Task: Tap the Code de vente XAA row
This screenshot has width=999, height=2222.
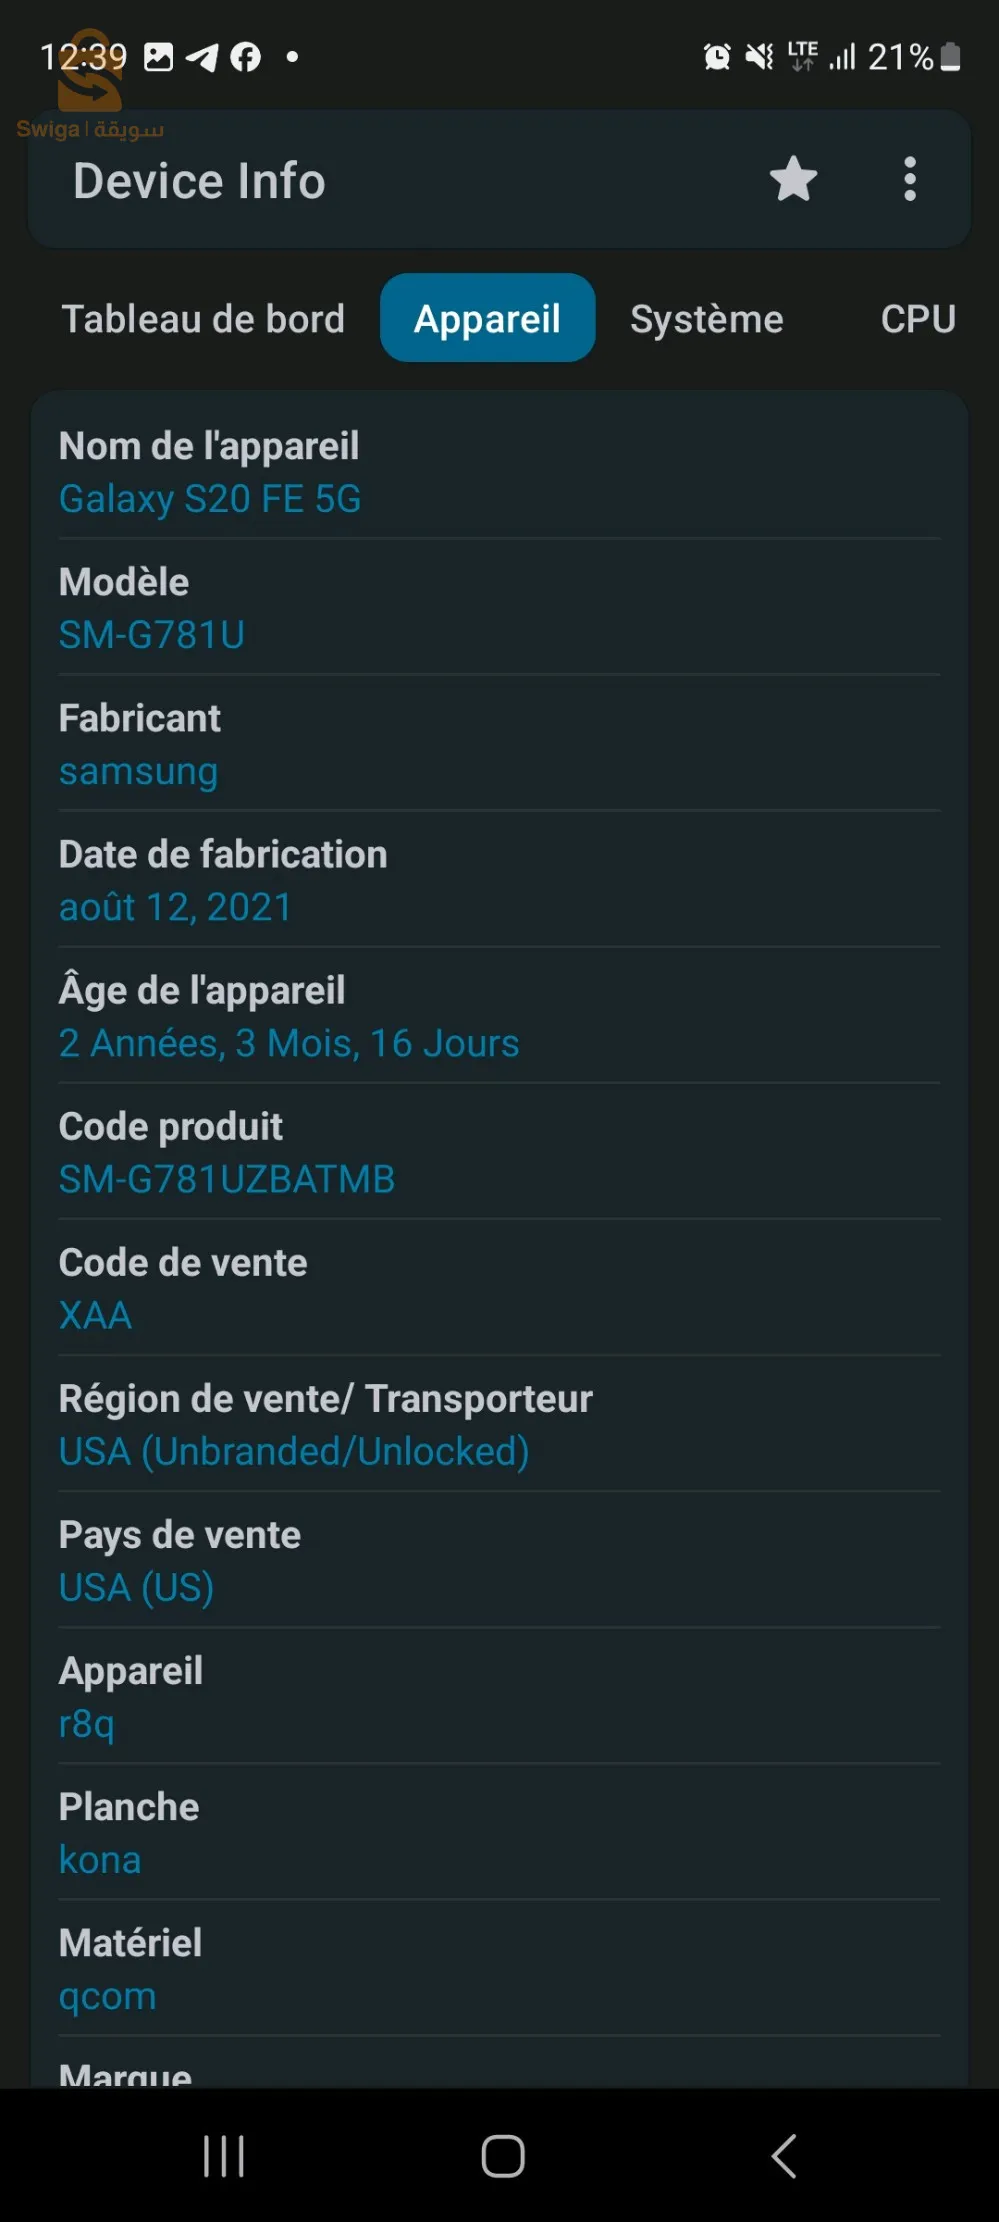Action: pyautogui.click(x=183, y=1288)
